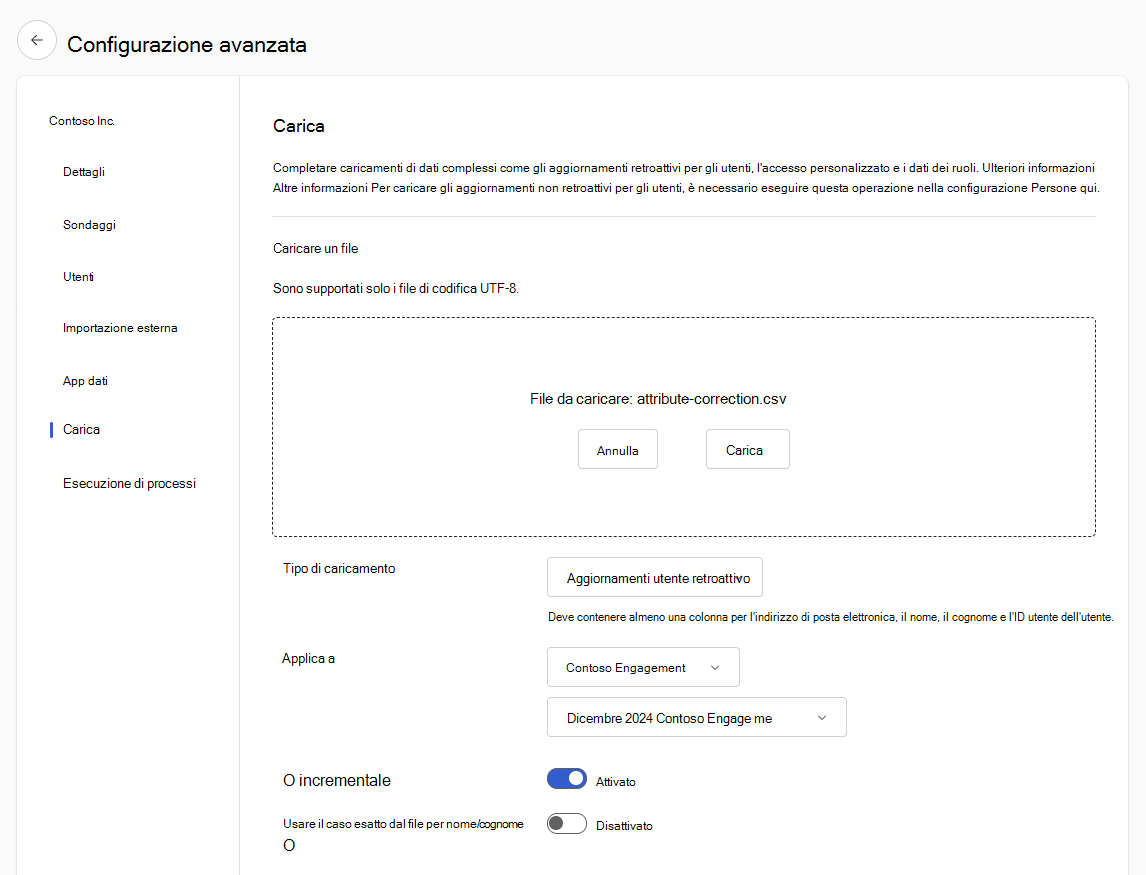Click the Tipo di caricamento label
Viewport: 1146px width, 875px height.
[339, 568]
